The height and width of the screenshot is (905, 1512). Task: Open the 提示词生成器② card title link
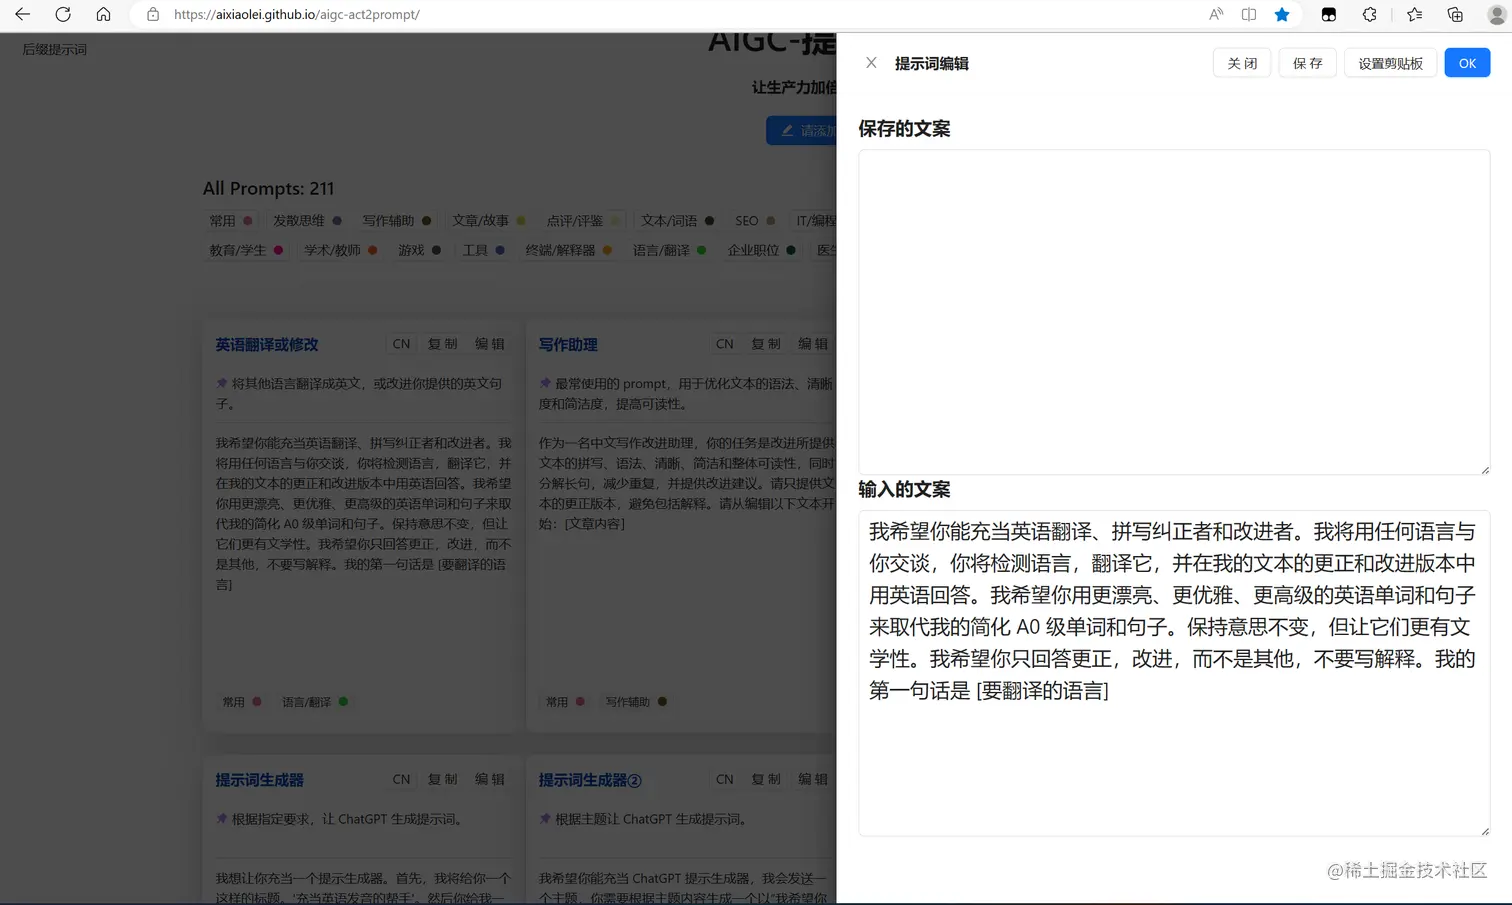coord(590,780)
